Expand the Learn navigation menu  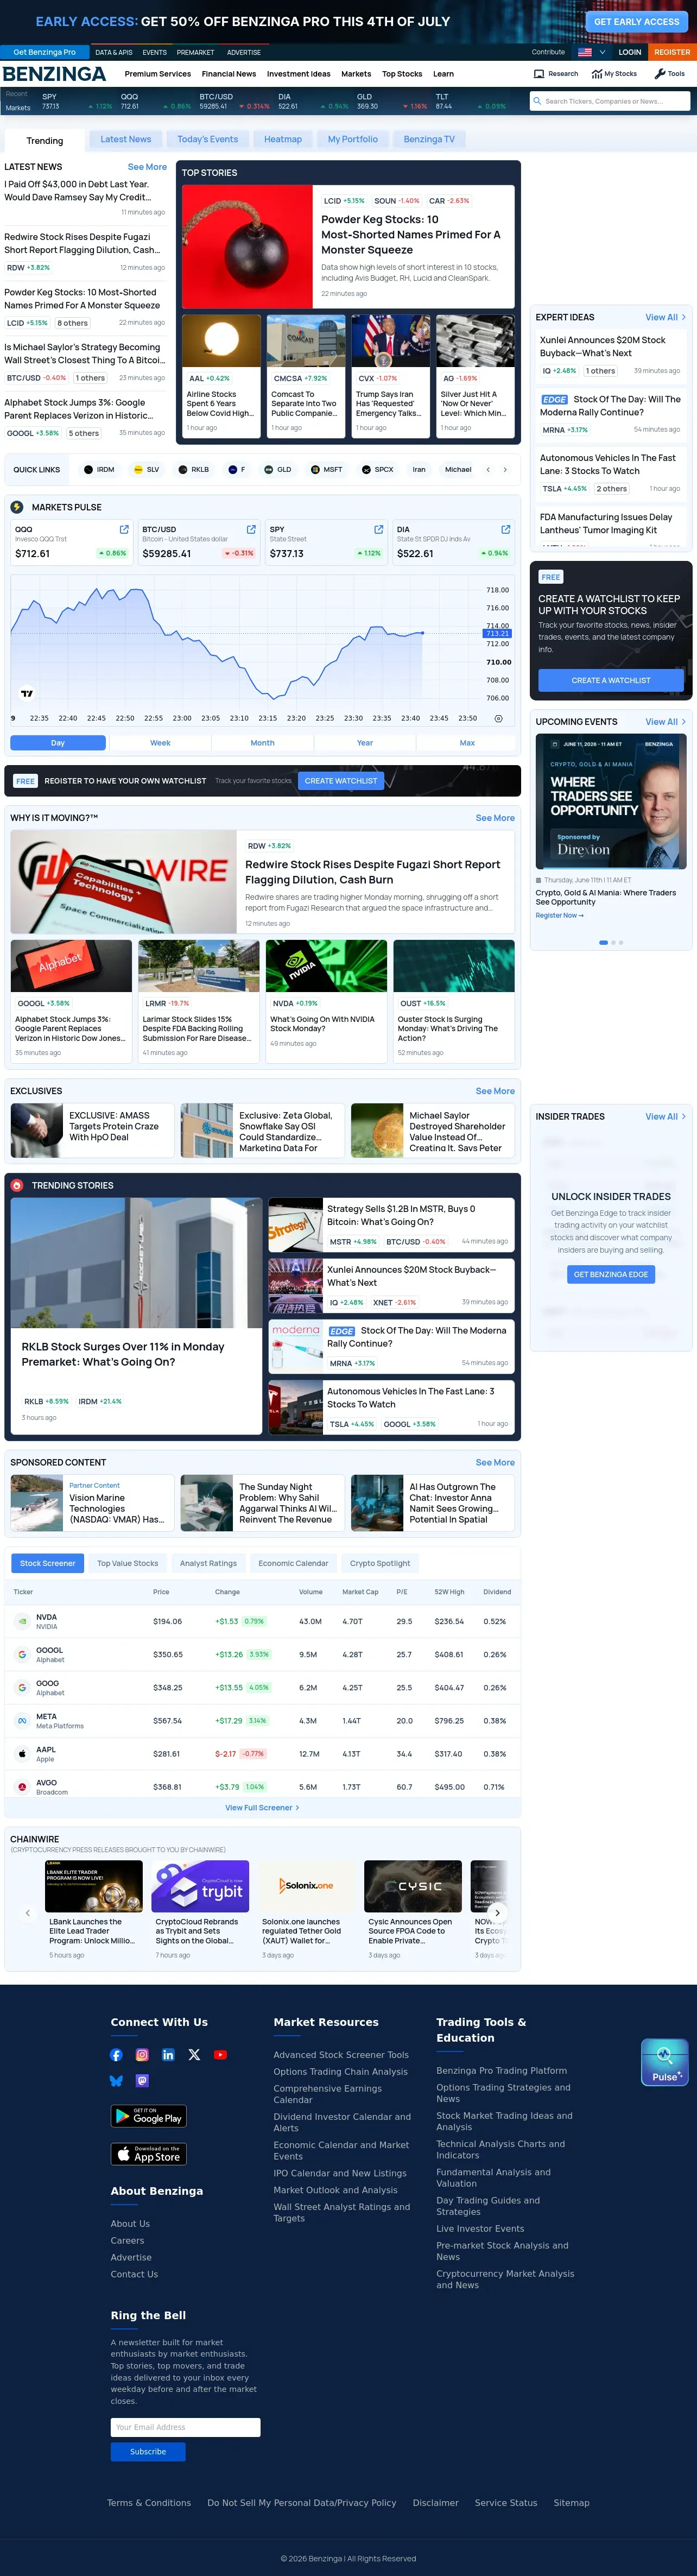point(443,74)
